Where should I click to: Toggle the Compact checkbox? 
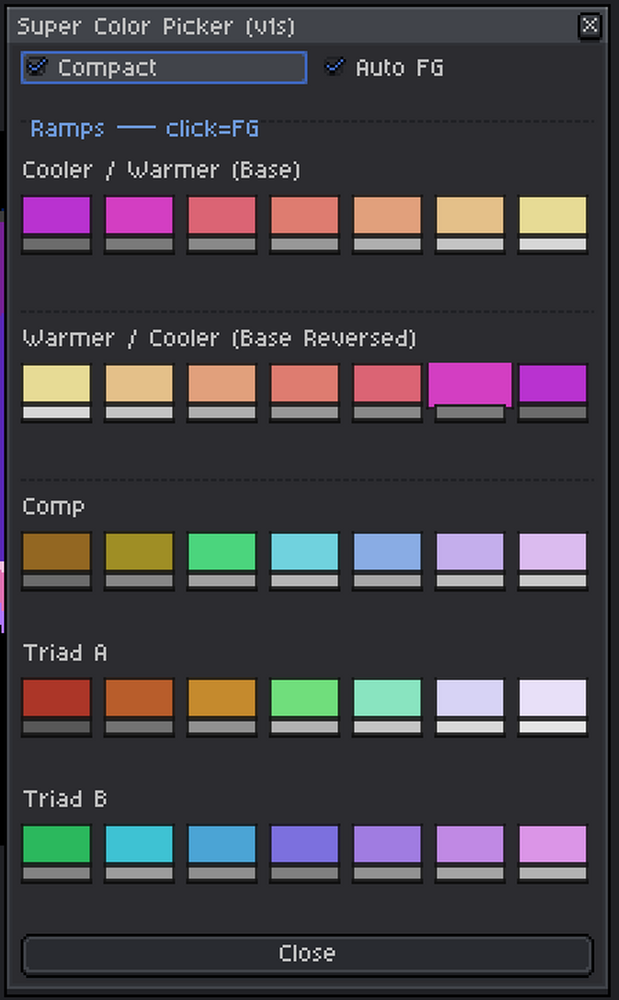[38, 67]
